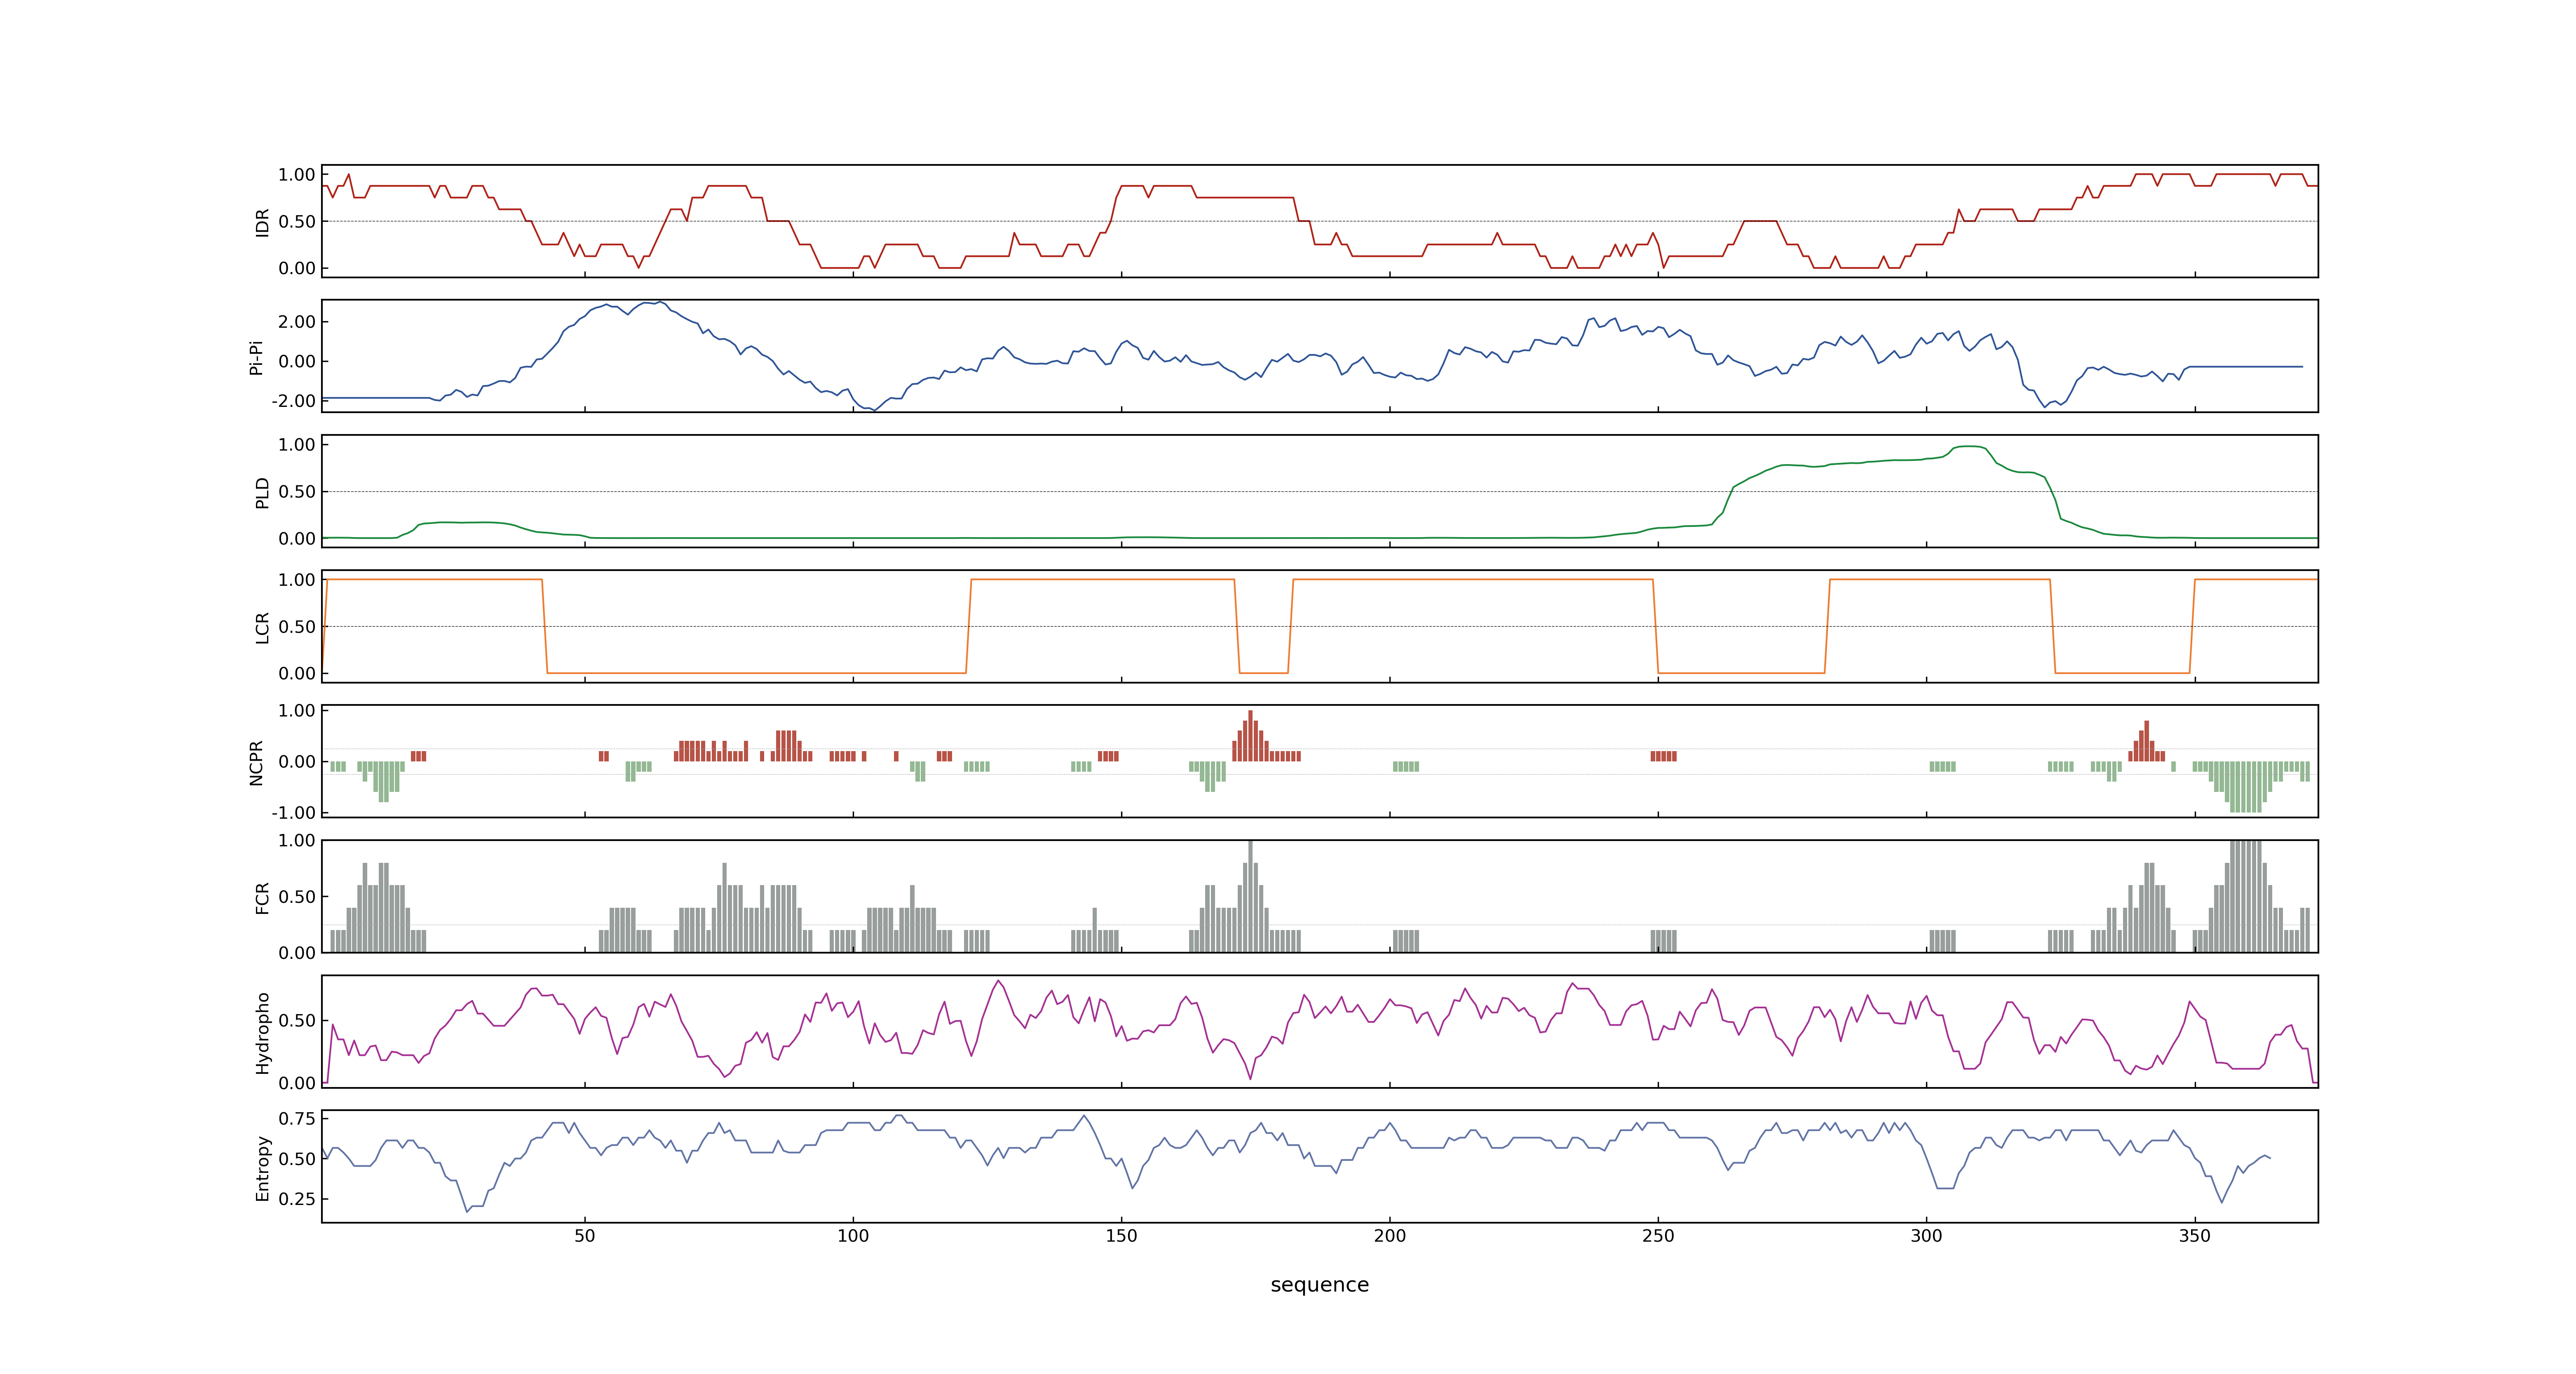Click the 0.50 tick on the LCR axis
This screenshot has width=2576, height=1374.
pyautogui.click(x=297, y=627)
